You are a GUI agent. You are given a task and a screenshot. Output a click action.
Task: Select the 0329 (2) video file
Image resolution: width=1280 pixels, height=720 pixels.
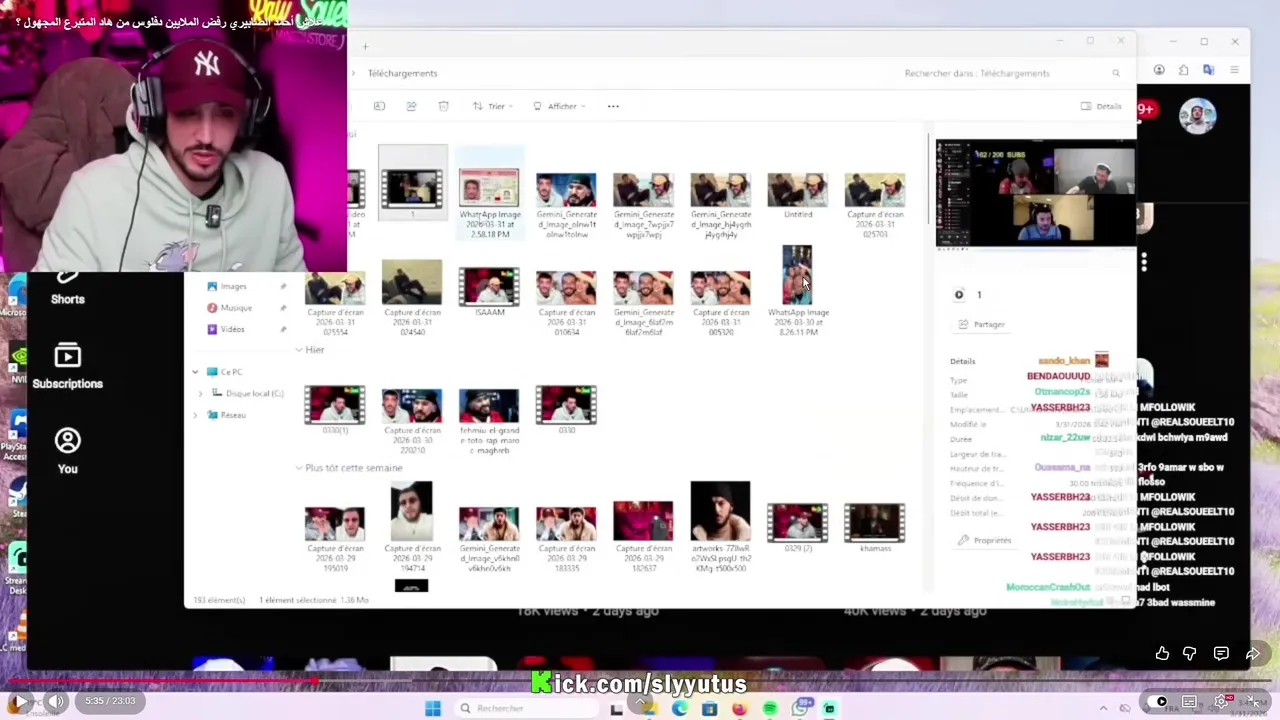pyautogui.click(x=797, y=527)
